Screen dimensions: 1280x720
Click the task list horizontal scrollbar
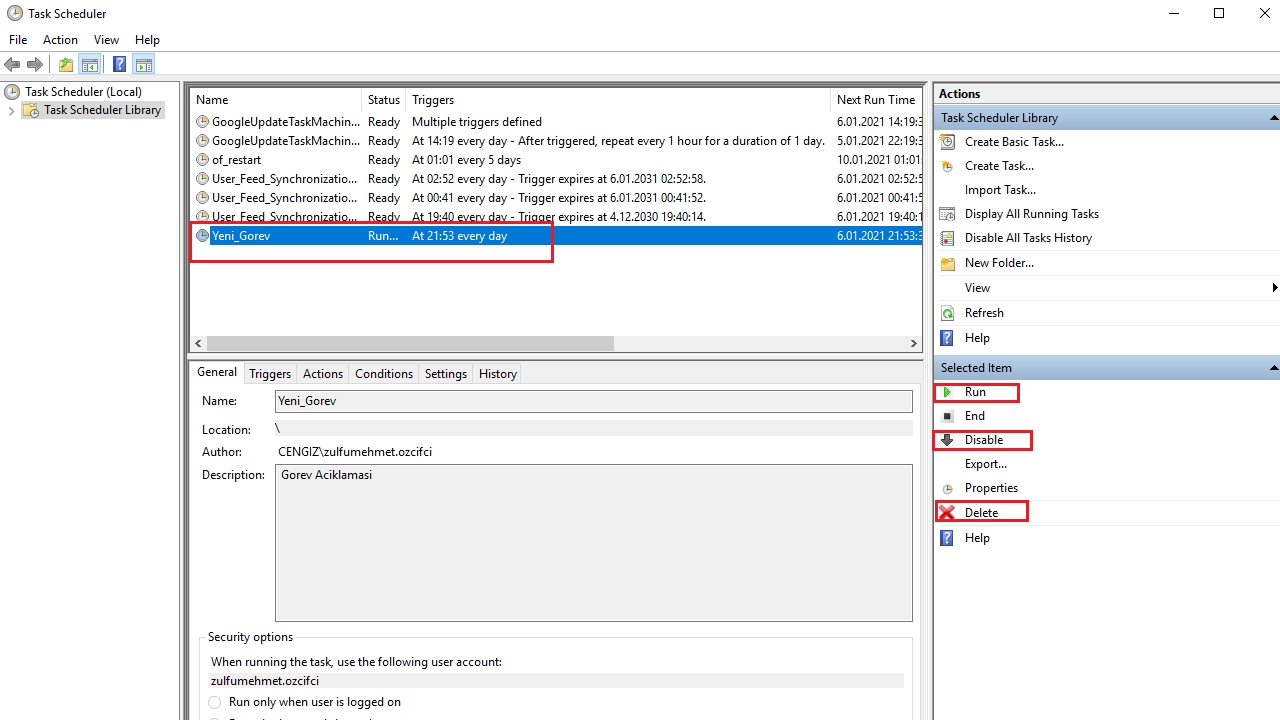point(410,343)
